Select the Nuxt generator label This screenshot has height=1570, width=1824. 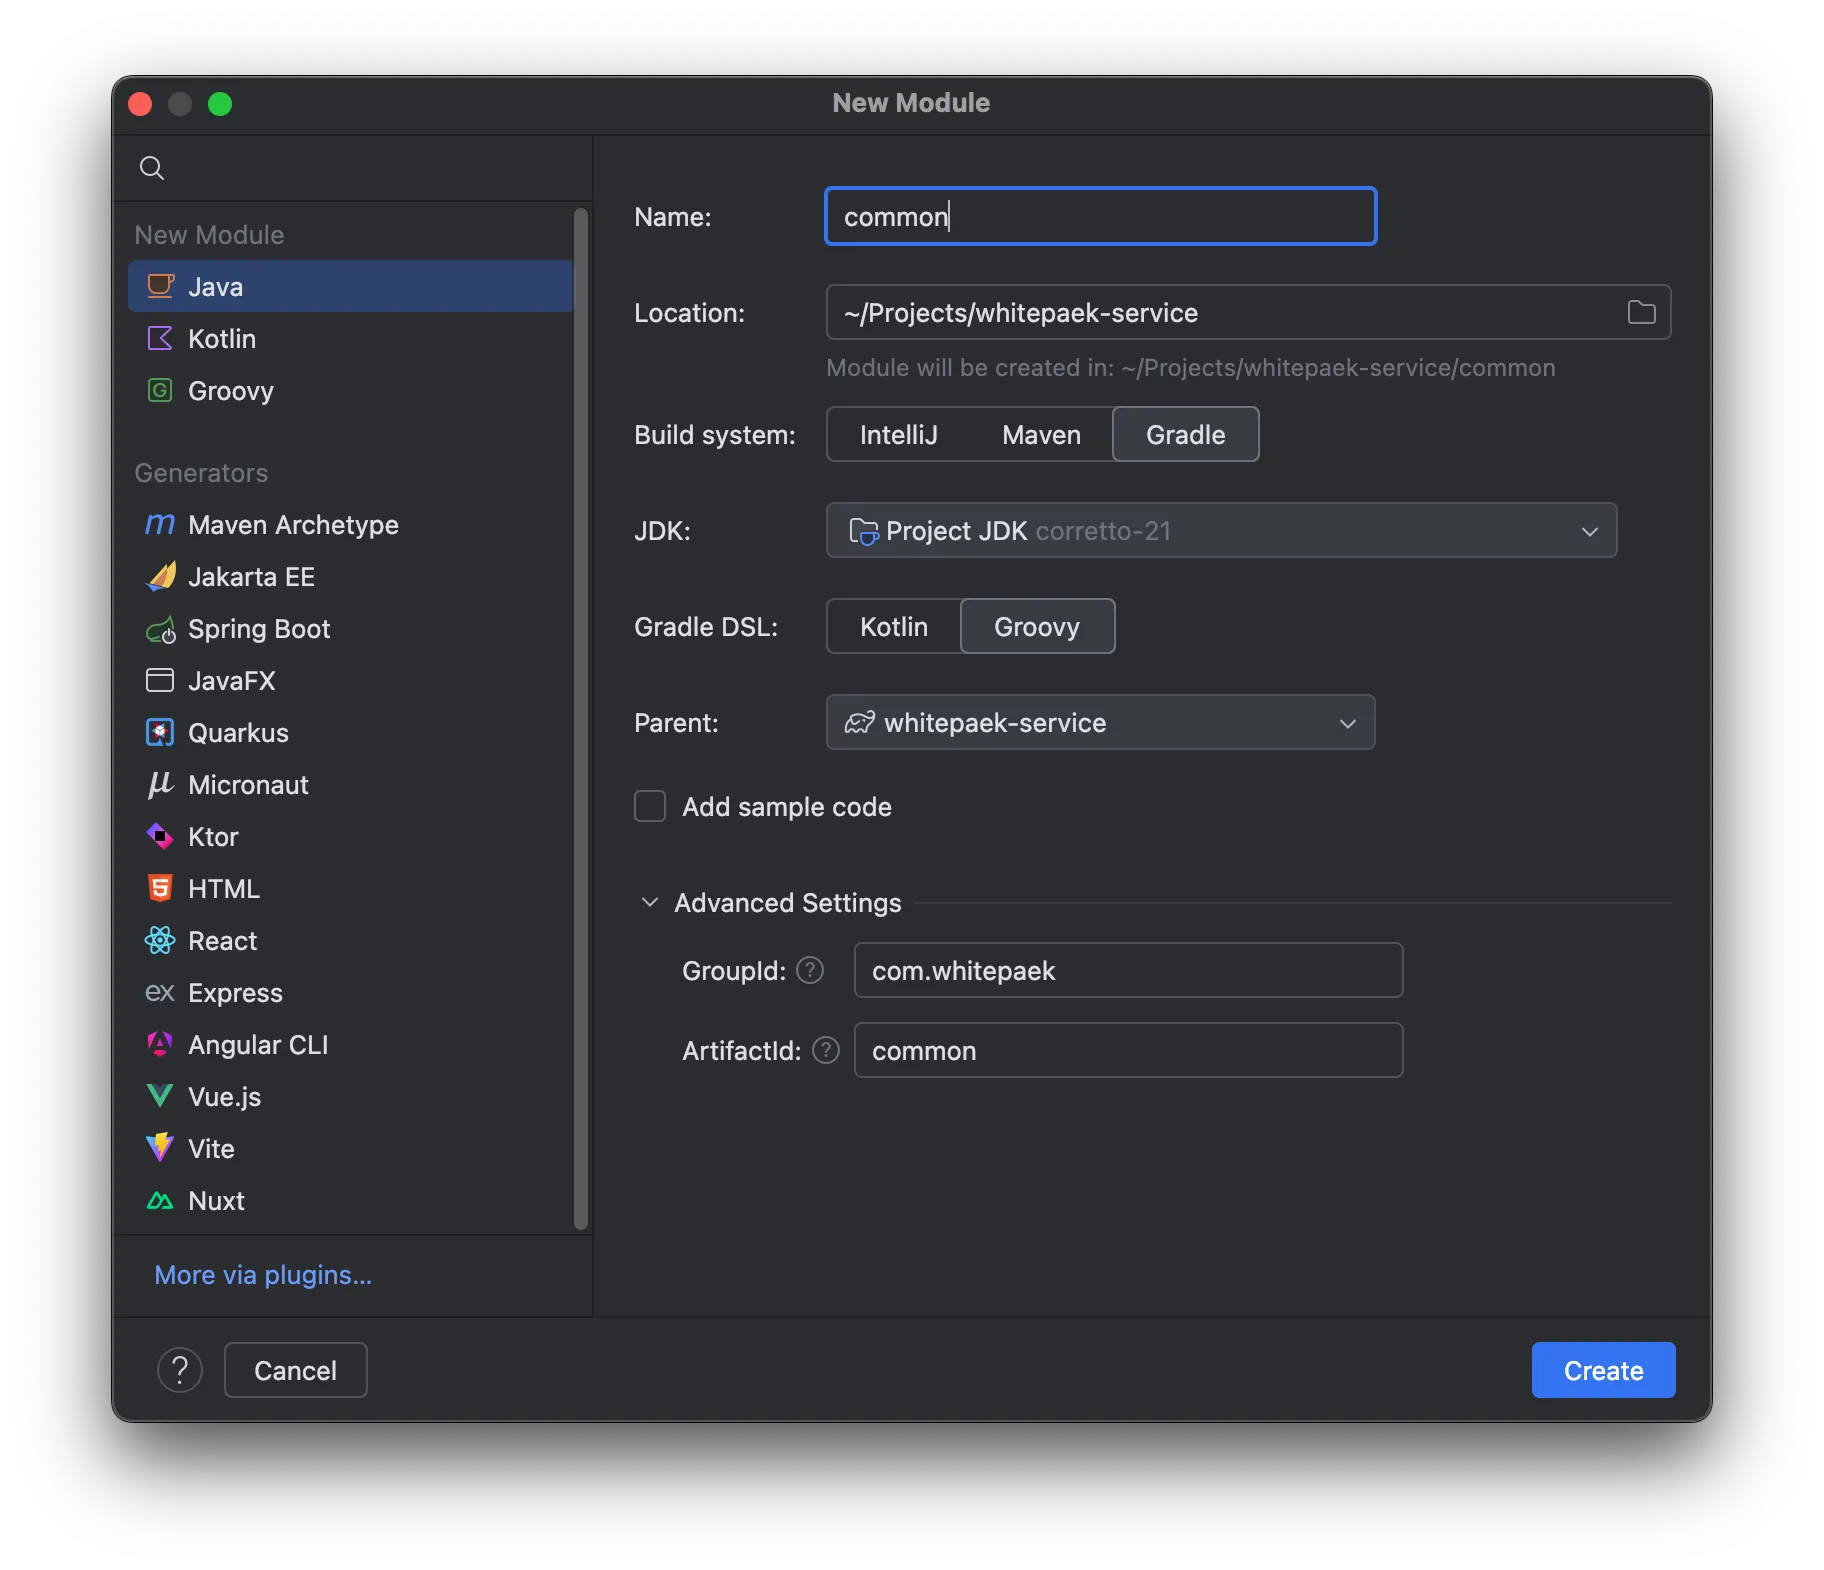coord(216,1200)
